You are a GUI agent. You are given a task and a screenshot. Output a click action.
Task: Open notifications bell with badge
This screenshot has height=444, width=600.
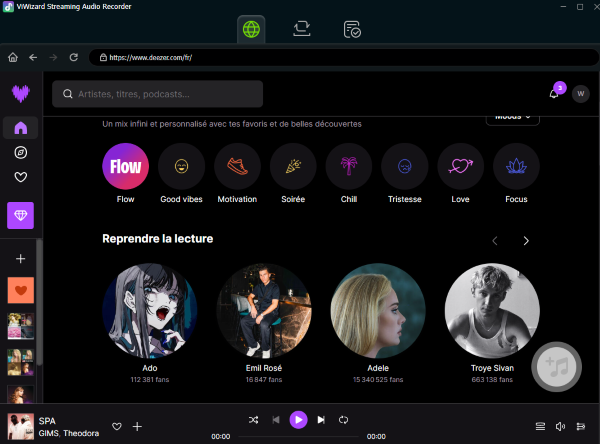click(554, 93)
